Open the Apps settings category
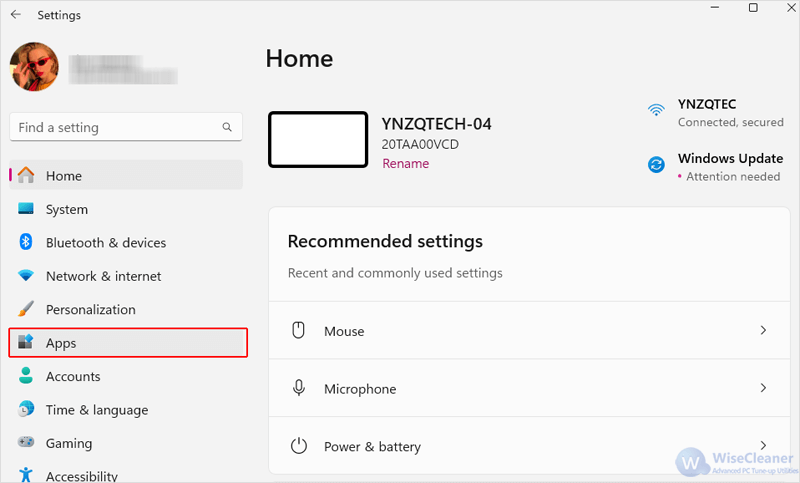Screen dimensions: 800x483 click(x=128, y=343)
